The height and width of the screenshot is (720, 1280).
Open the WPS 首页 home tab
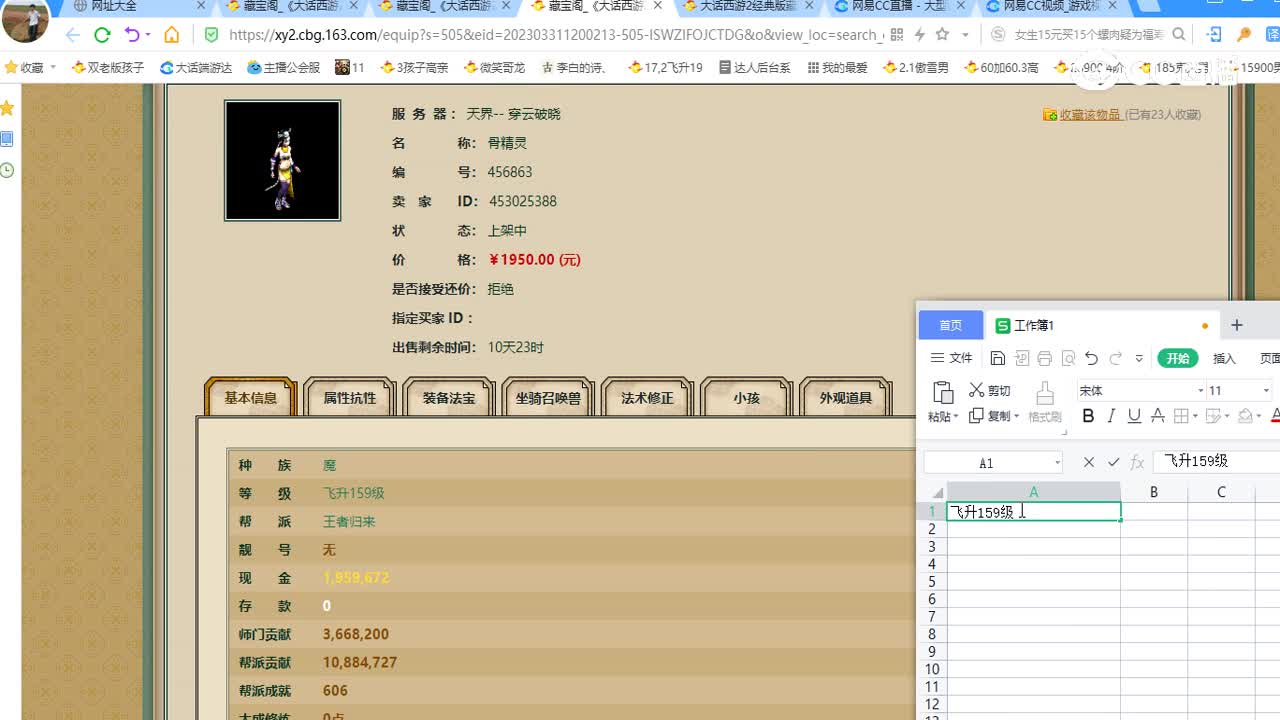tap(950, 325)
